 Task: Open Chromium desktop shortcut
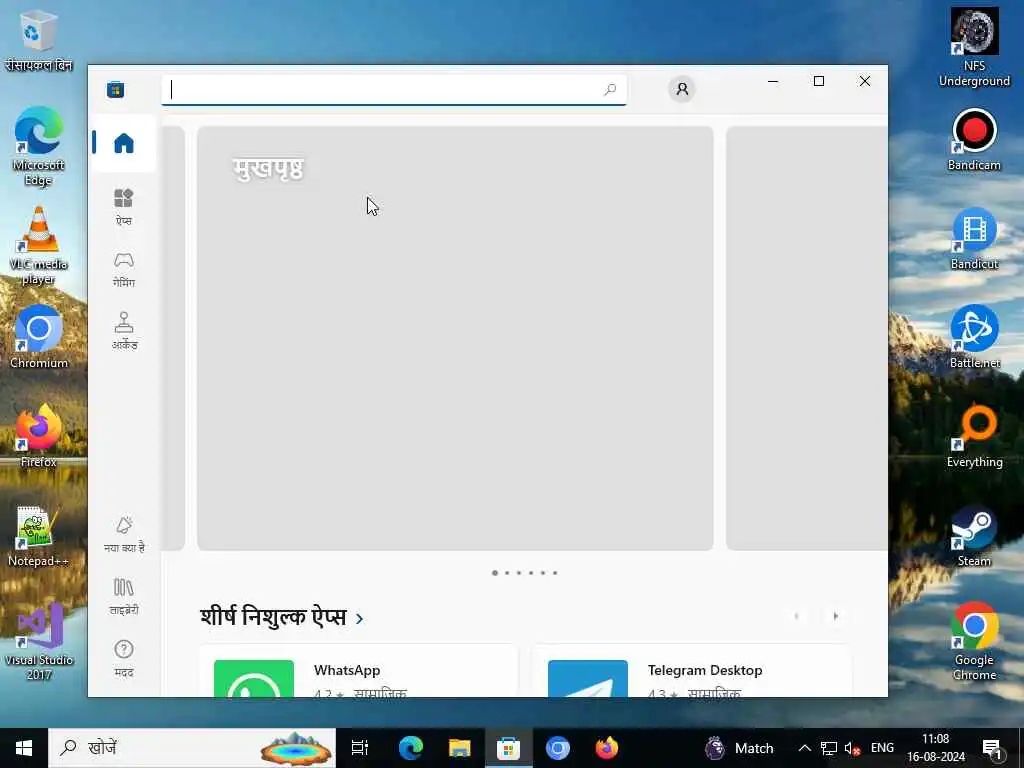tap(39, 337)
